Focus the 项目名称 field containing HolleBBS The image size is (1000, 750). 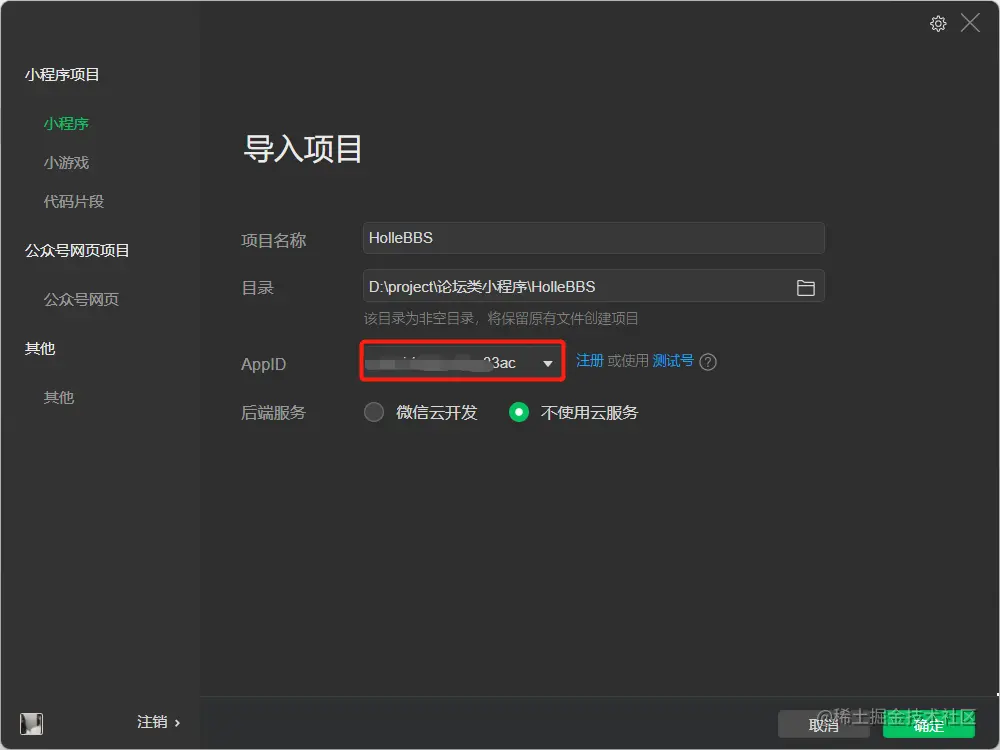point(593,238)
